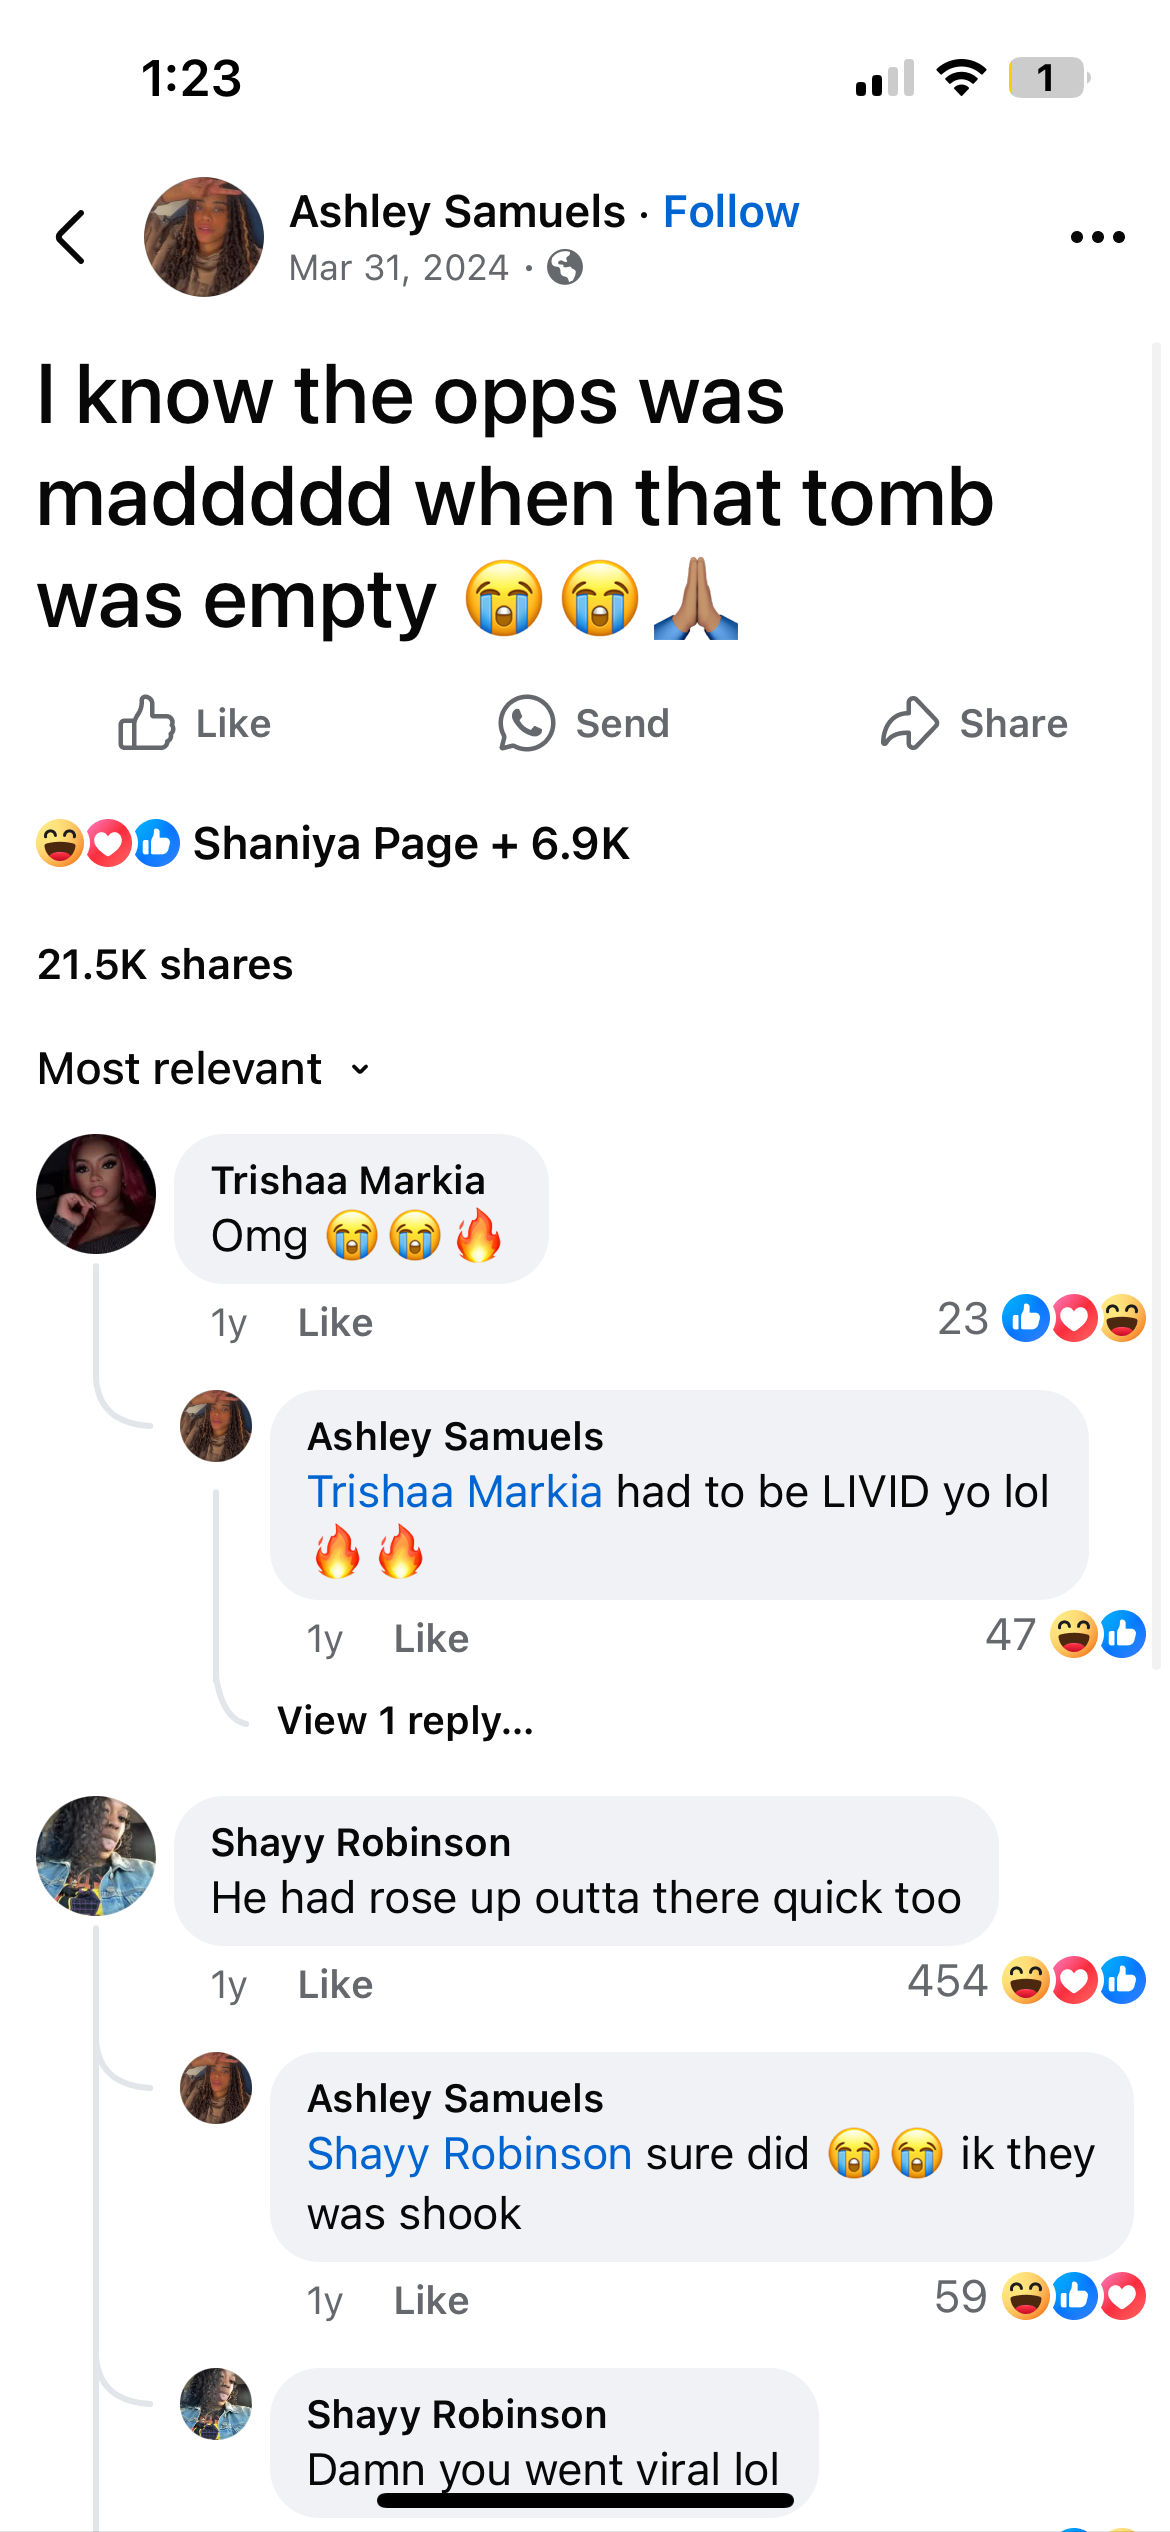Open Shayy Robinson's profile picture

click(96, 1856)
